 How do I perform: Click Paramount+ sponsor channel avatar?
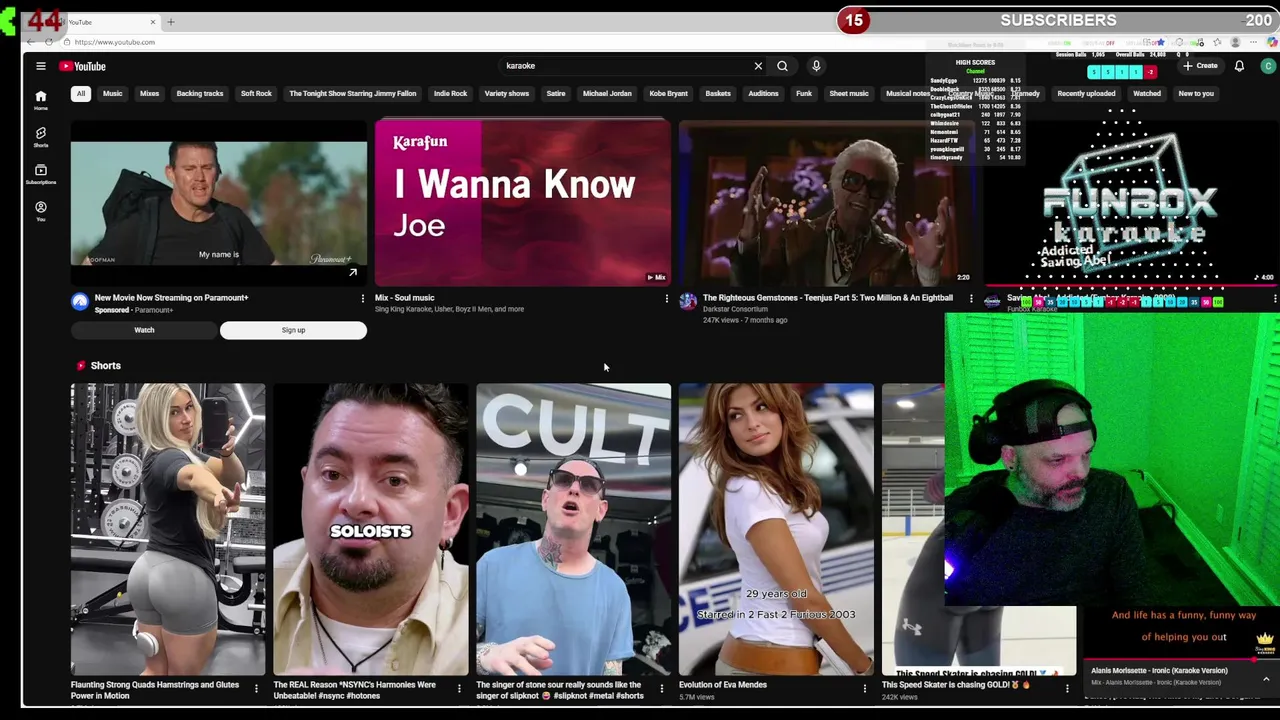click(80, 302)
